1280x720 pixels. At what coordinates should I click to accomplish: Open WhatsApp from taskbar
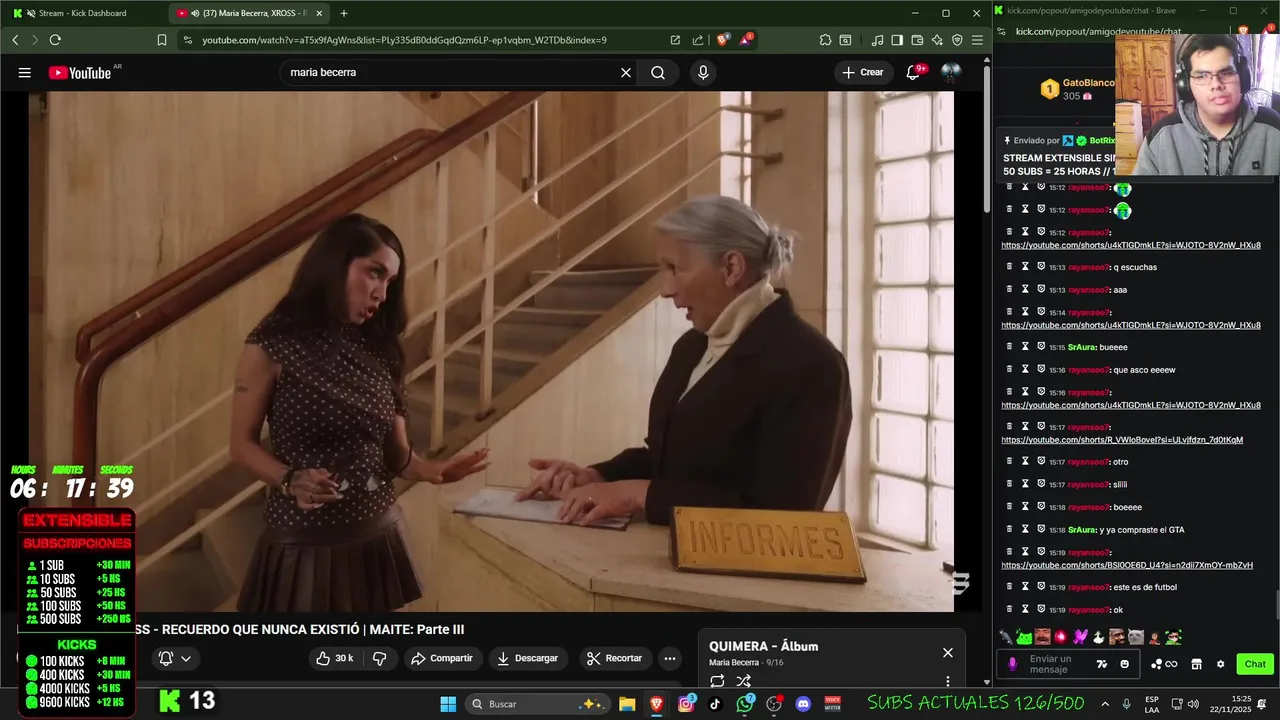[745, 704]
